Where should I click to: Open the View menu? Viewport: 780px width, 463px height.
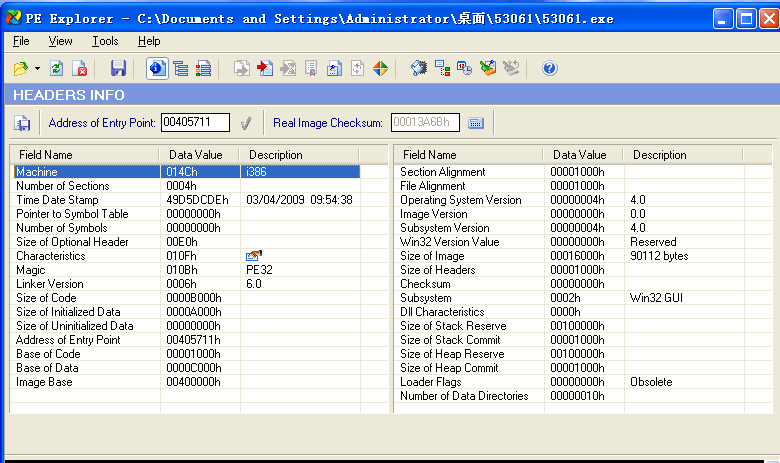[61, 41]
